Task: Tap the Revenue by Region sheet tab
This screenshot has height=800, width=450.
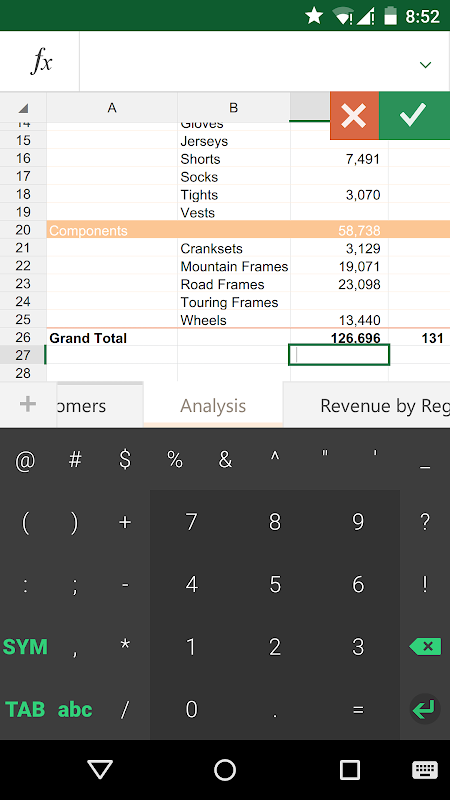Action: (366, 406)
